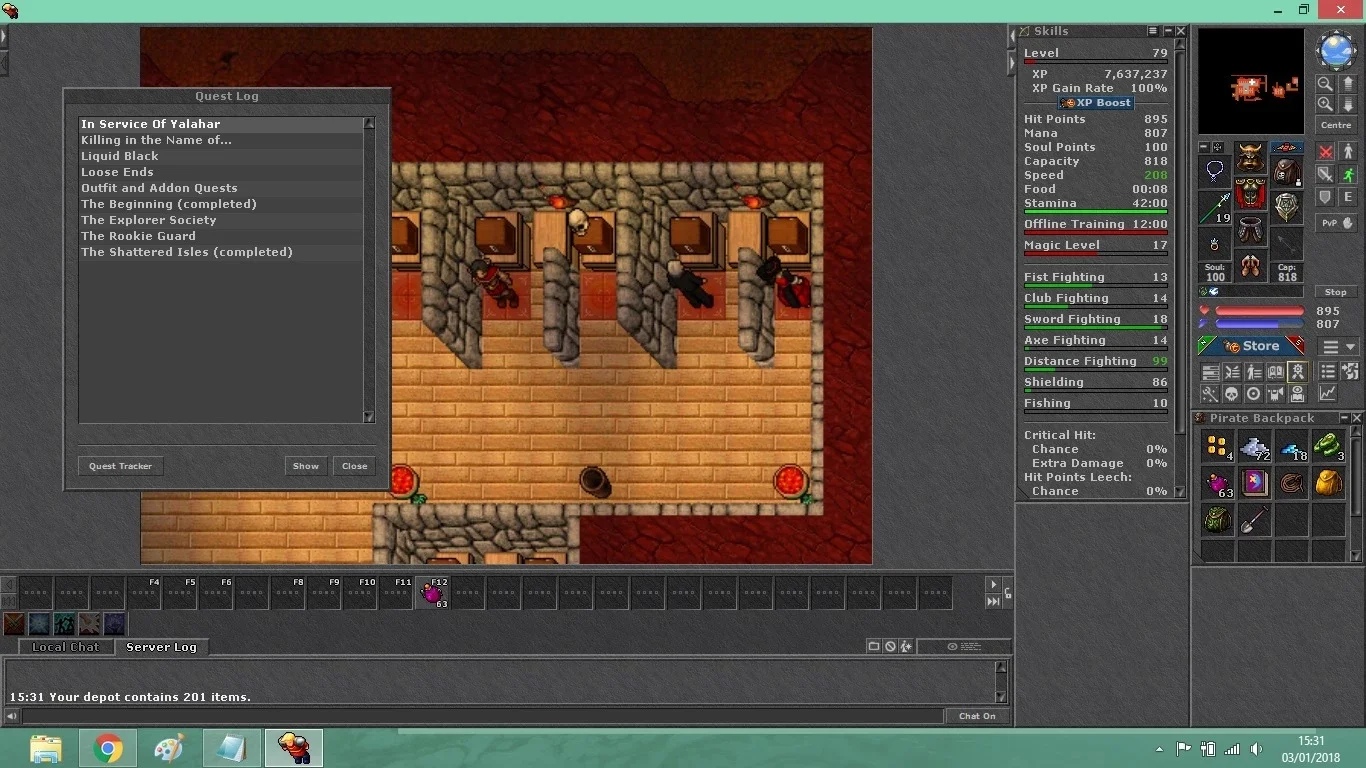This screenshot has height=768, width=1366.
Task: Toggle the PvP mode button
Action: pyautogui.click(x=1336, y=223)
